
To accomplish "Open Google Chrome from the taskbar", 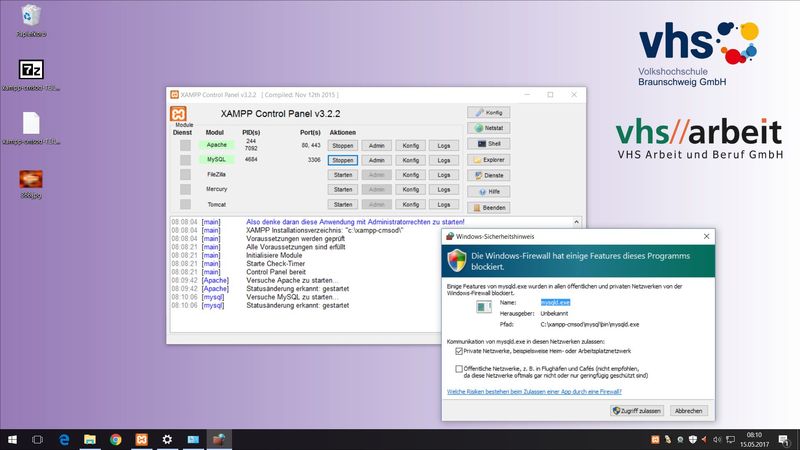I will (115, 439).
